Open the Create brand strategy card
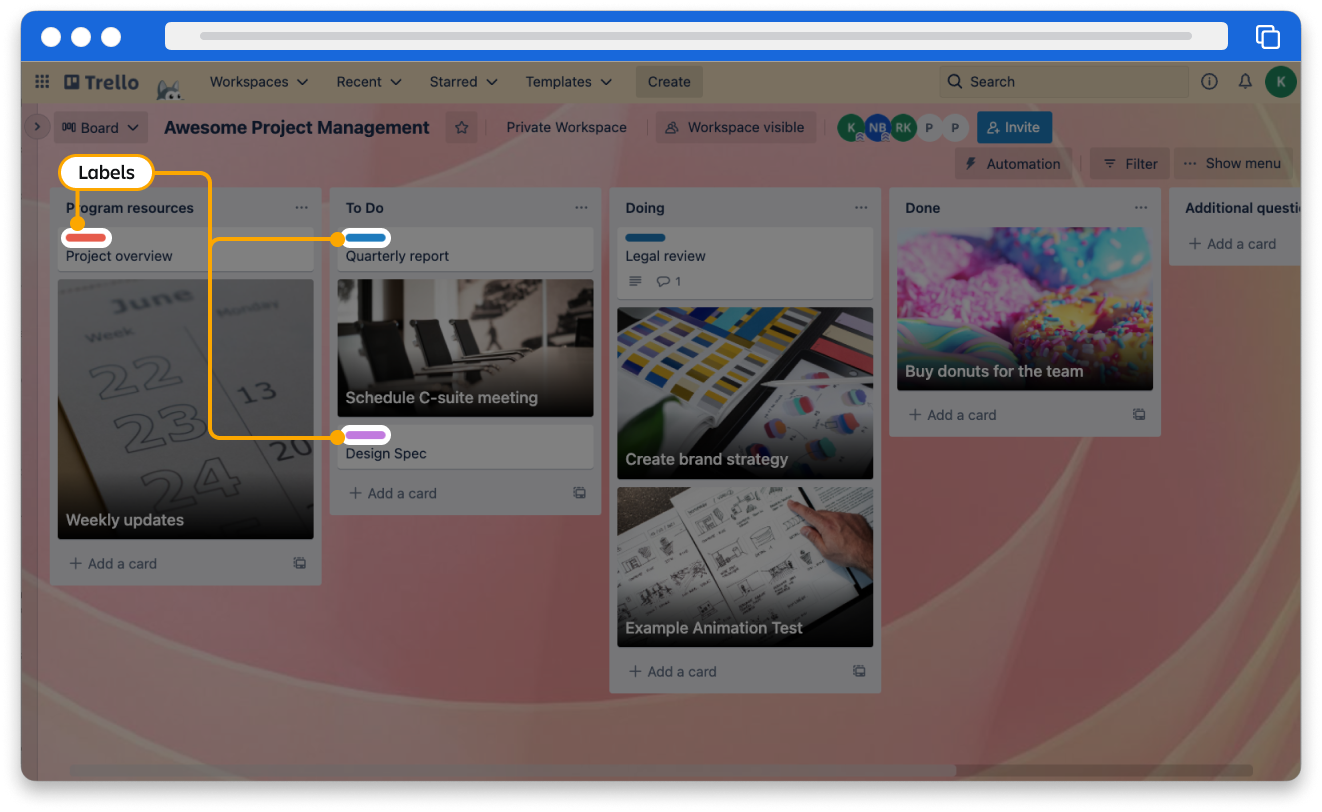 [746, 393]
